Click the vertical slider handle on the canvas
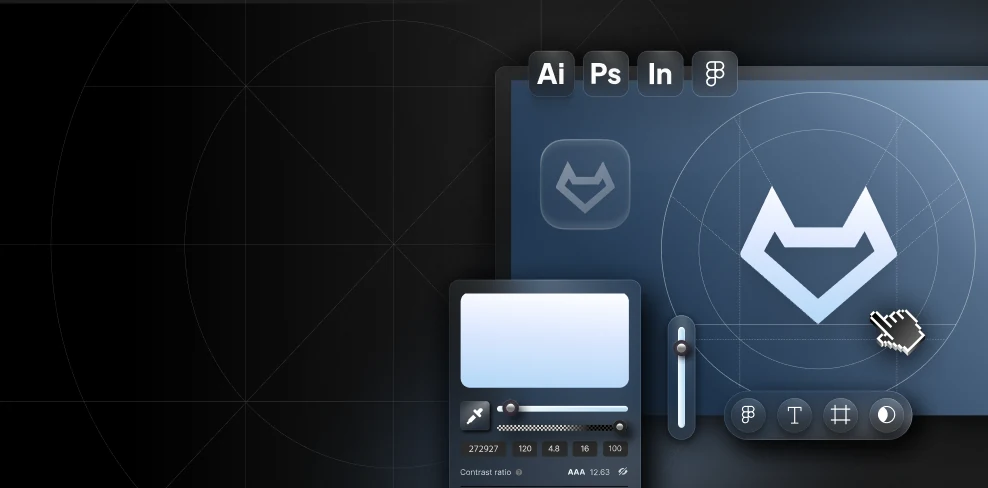Image resolution: width=988 pixels, height=488 pixels. coord(681,348)
